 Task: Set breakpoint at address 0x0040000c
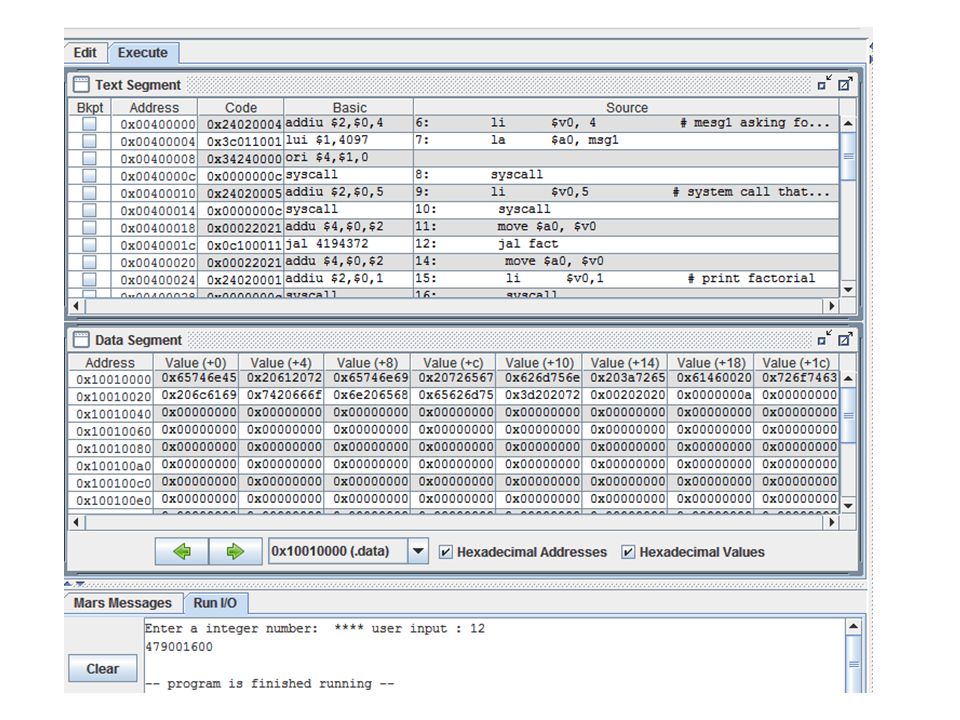89,176
